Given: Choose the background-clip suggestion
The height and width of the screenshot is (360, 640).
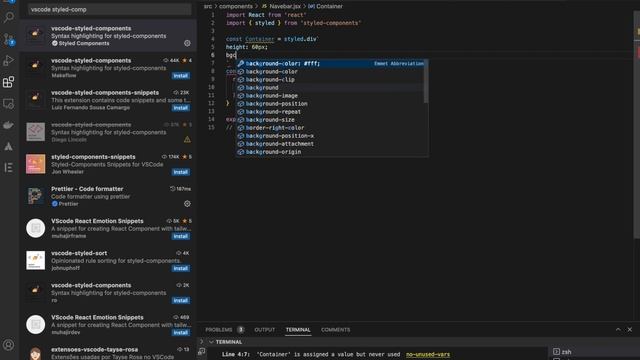Looking at the screenshot, I should pyautogui.click(x=331, y=80).
